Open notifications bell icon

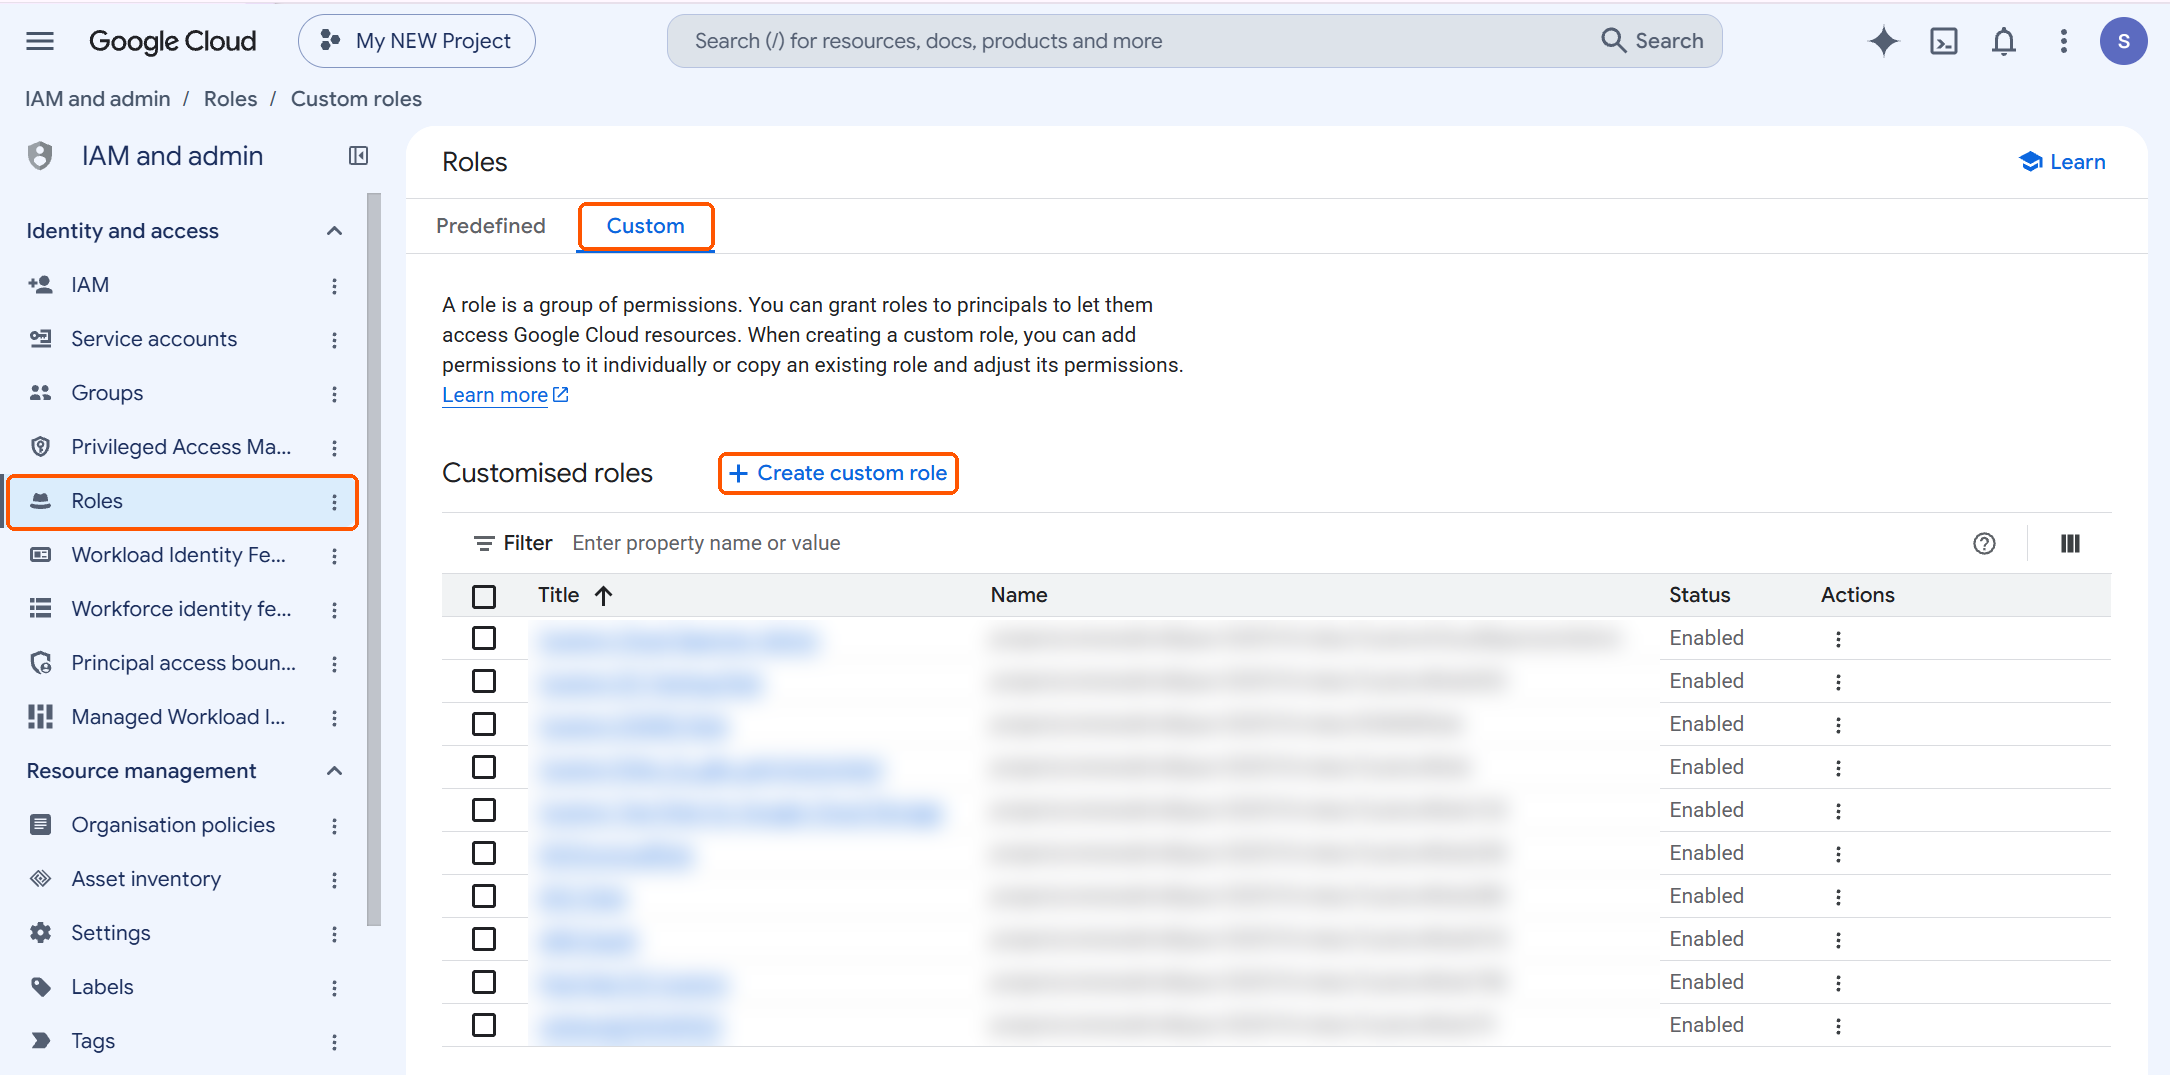click(x=2003, y=41)
